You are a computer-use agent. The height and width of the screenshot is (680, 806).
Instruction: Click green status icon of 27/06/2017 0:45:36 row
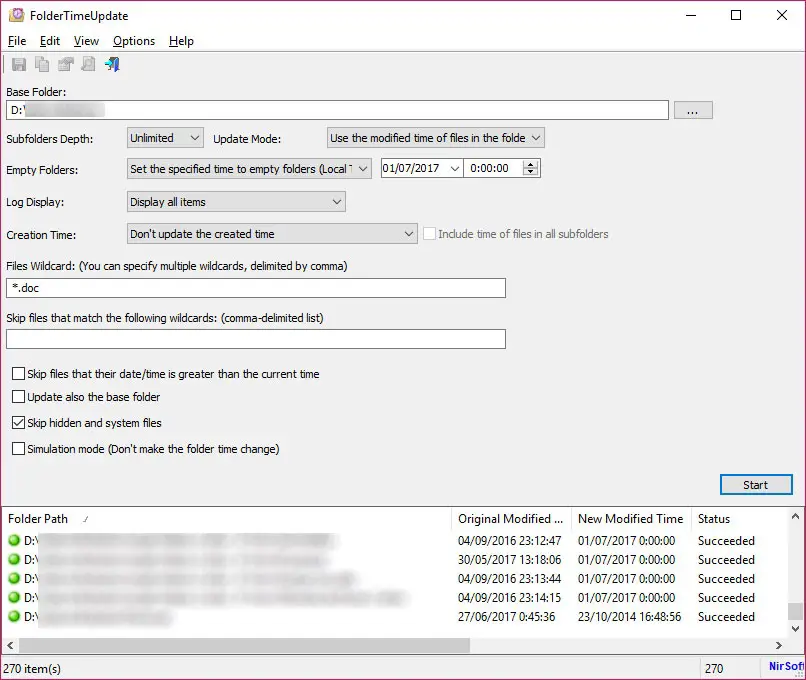pyautogui.click(x=14, y=616)
